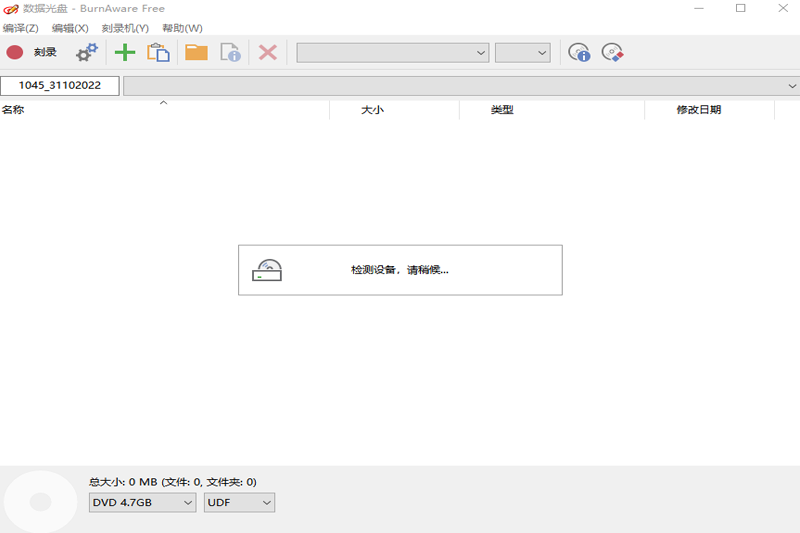
Task: Open the UDF file system dropdown
Action: 239,503
